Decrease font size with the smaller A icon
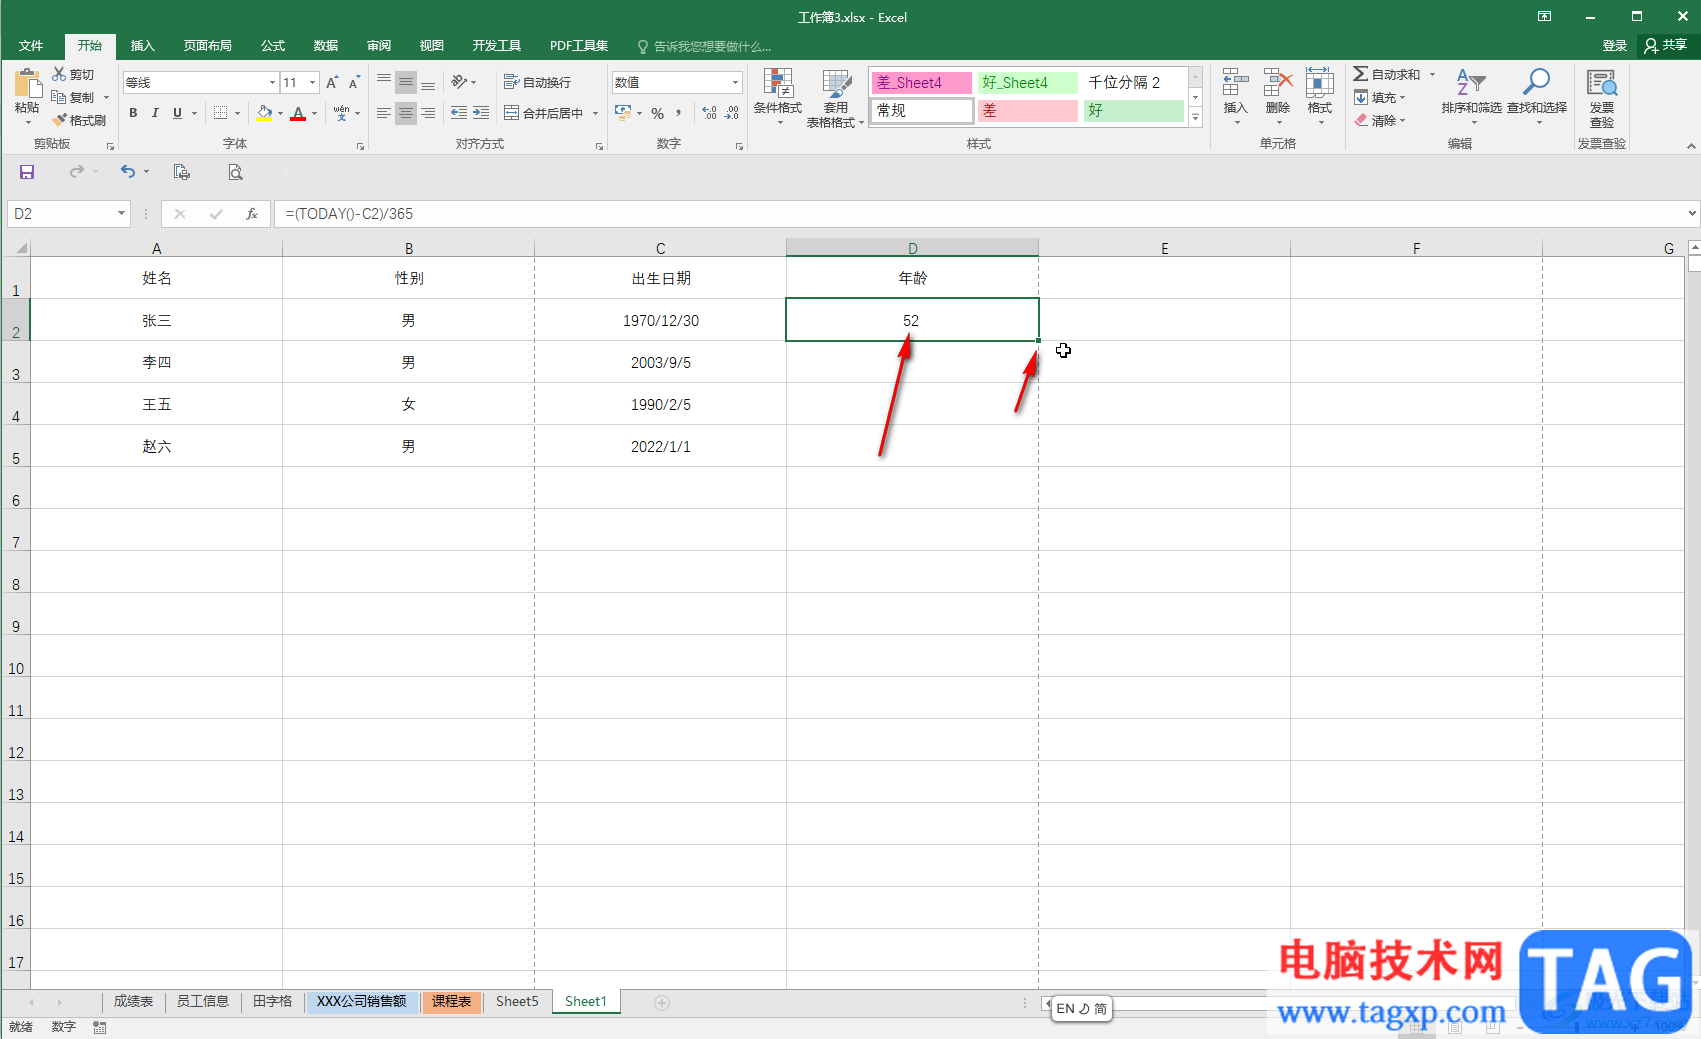This screenshot has width=1701, height=1039. [x=354, y=82]
